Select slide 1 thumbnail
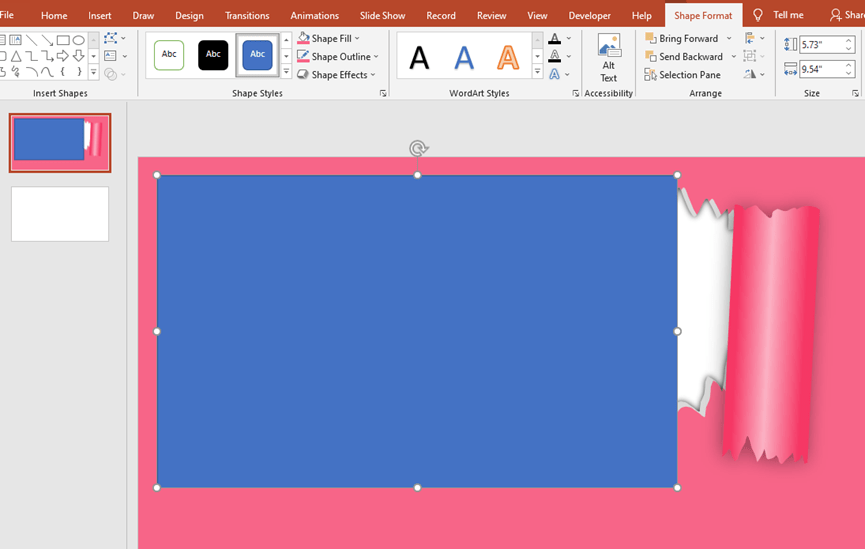 (x=60, y=143)
